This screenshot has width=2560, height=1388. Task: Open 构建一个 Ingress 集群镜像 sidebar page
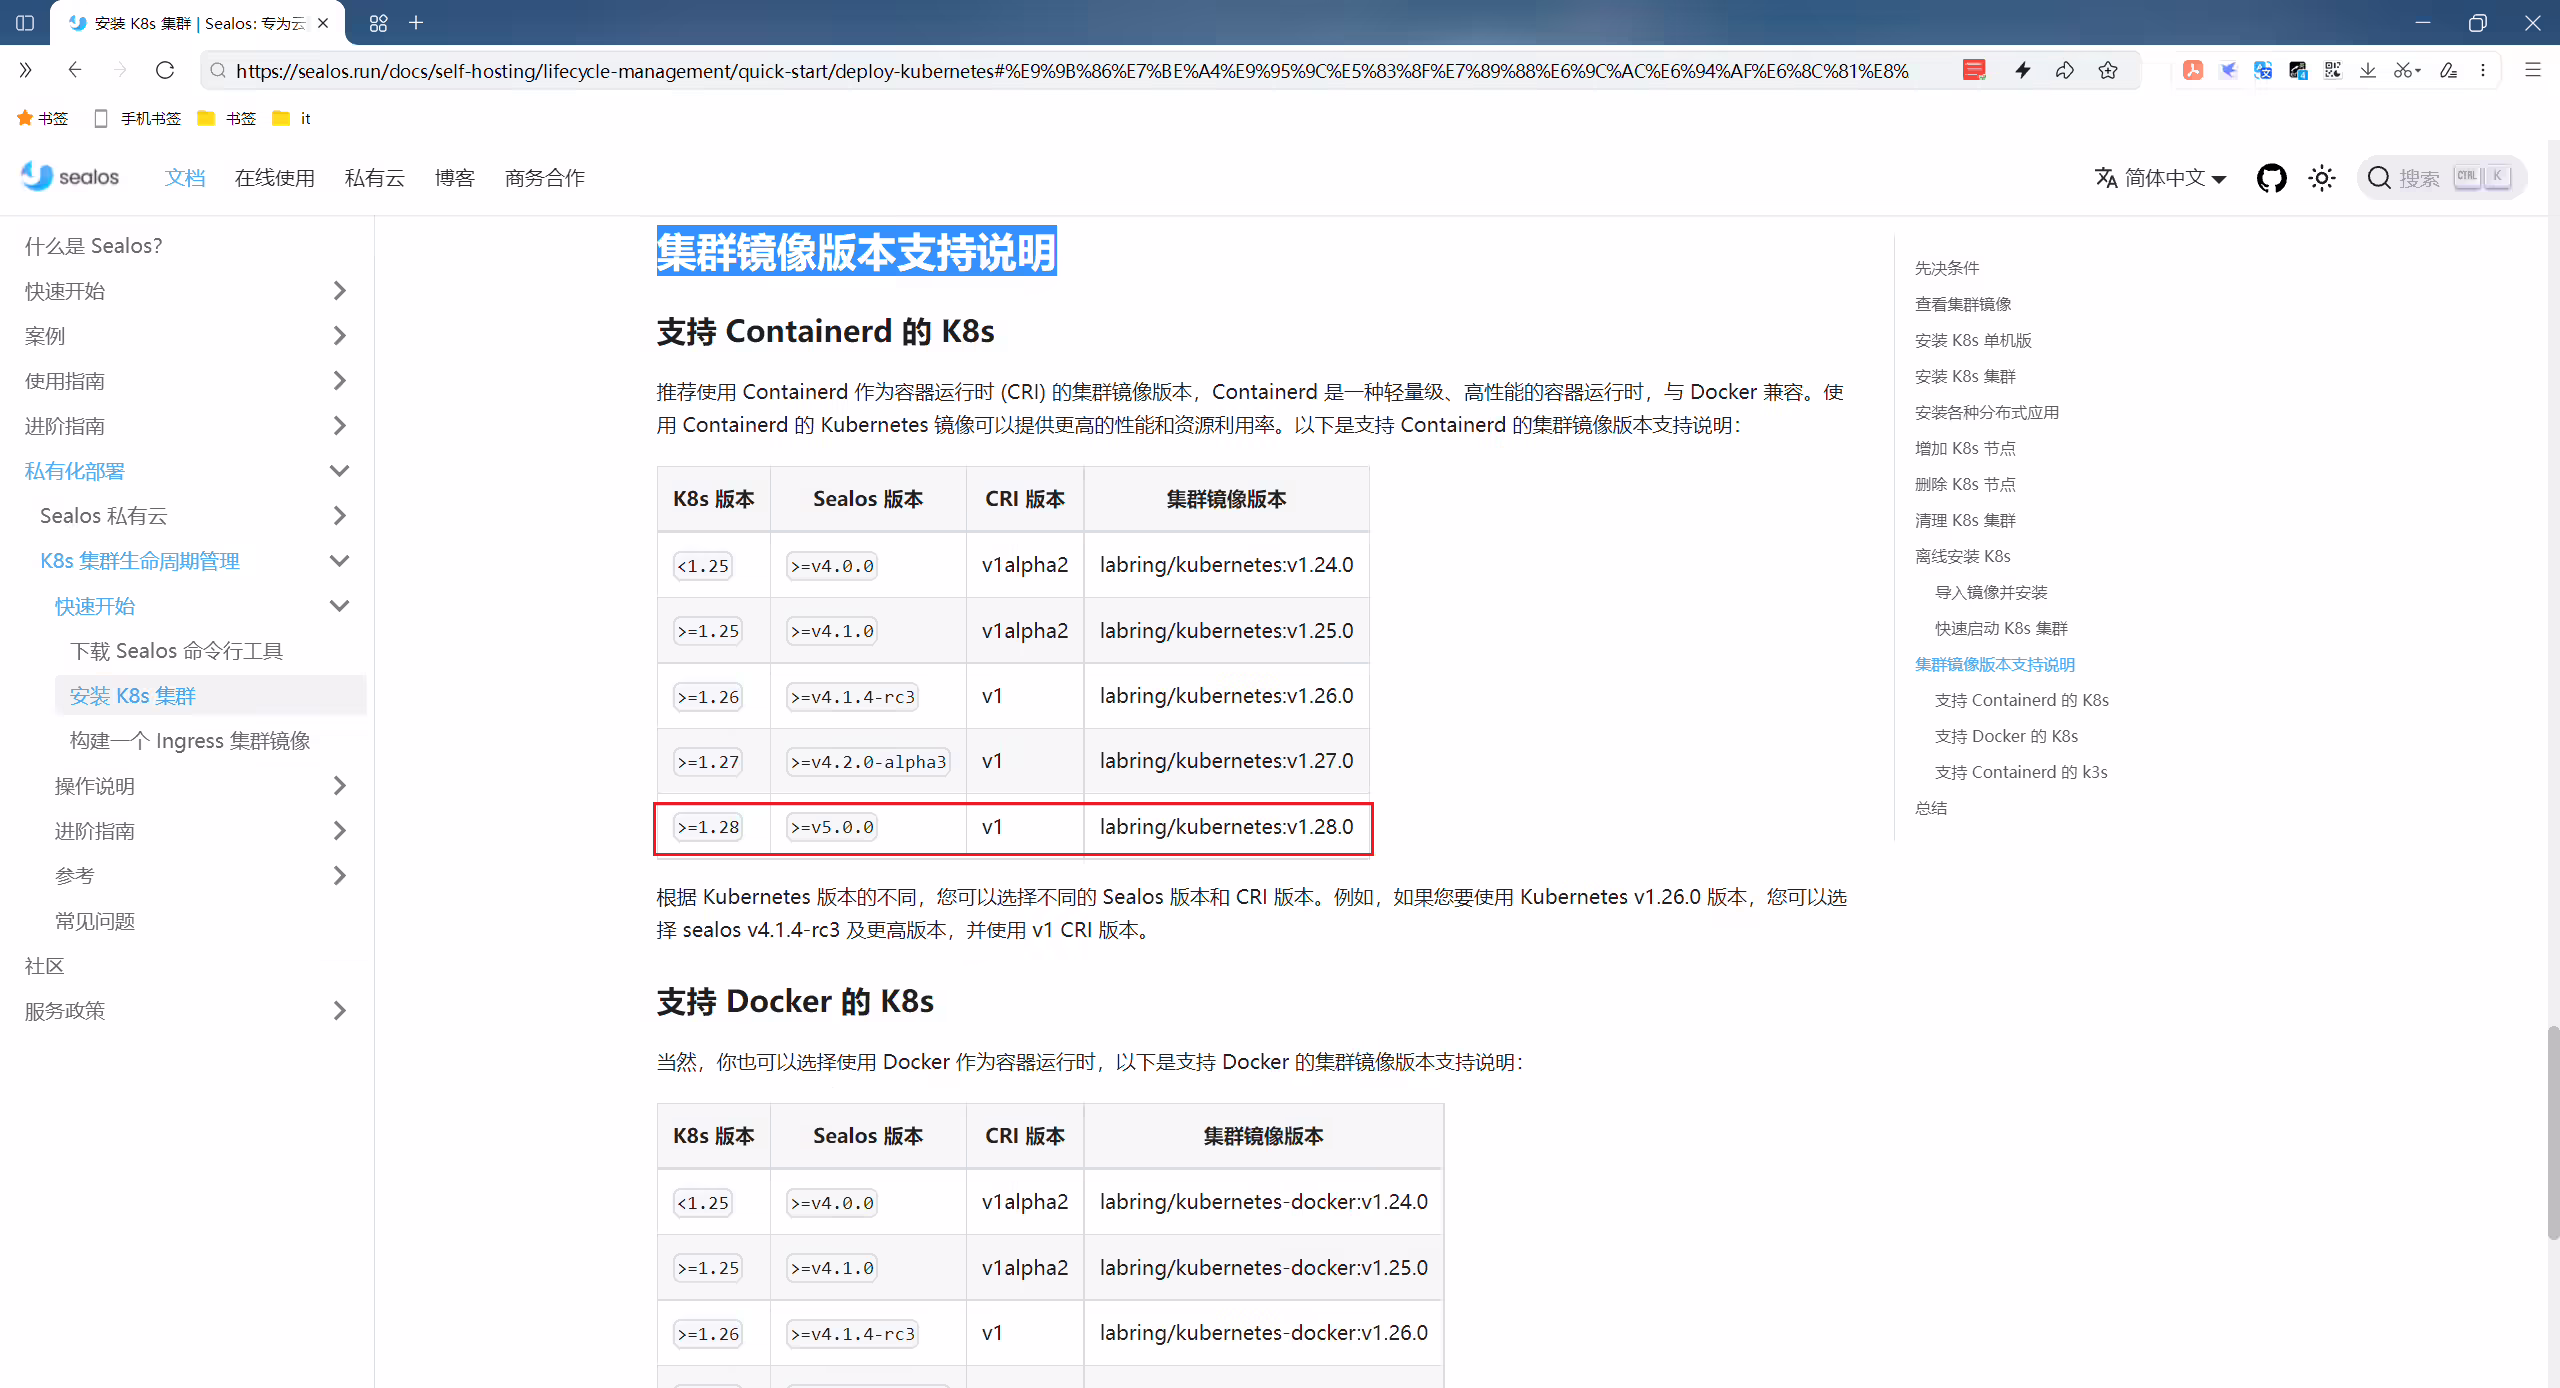tap(190, 741)
